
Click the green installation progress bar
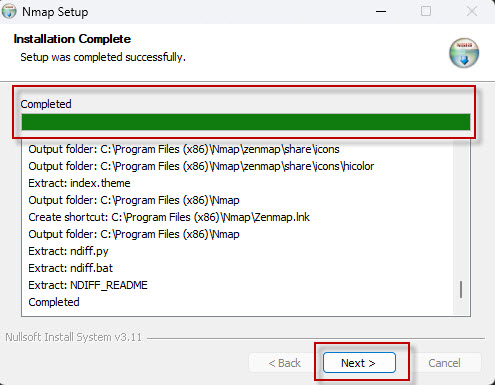coord(246,122)
